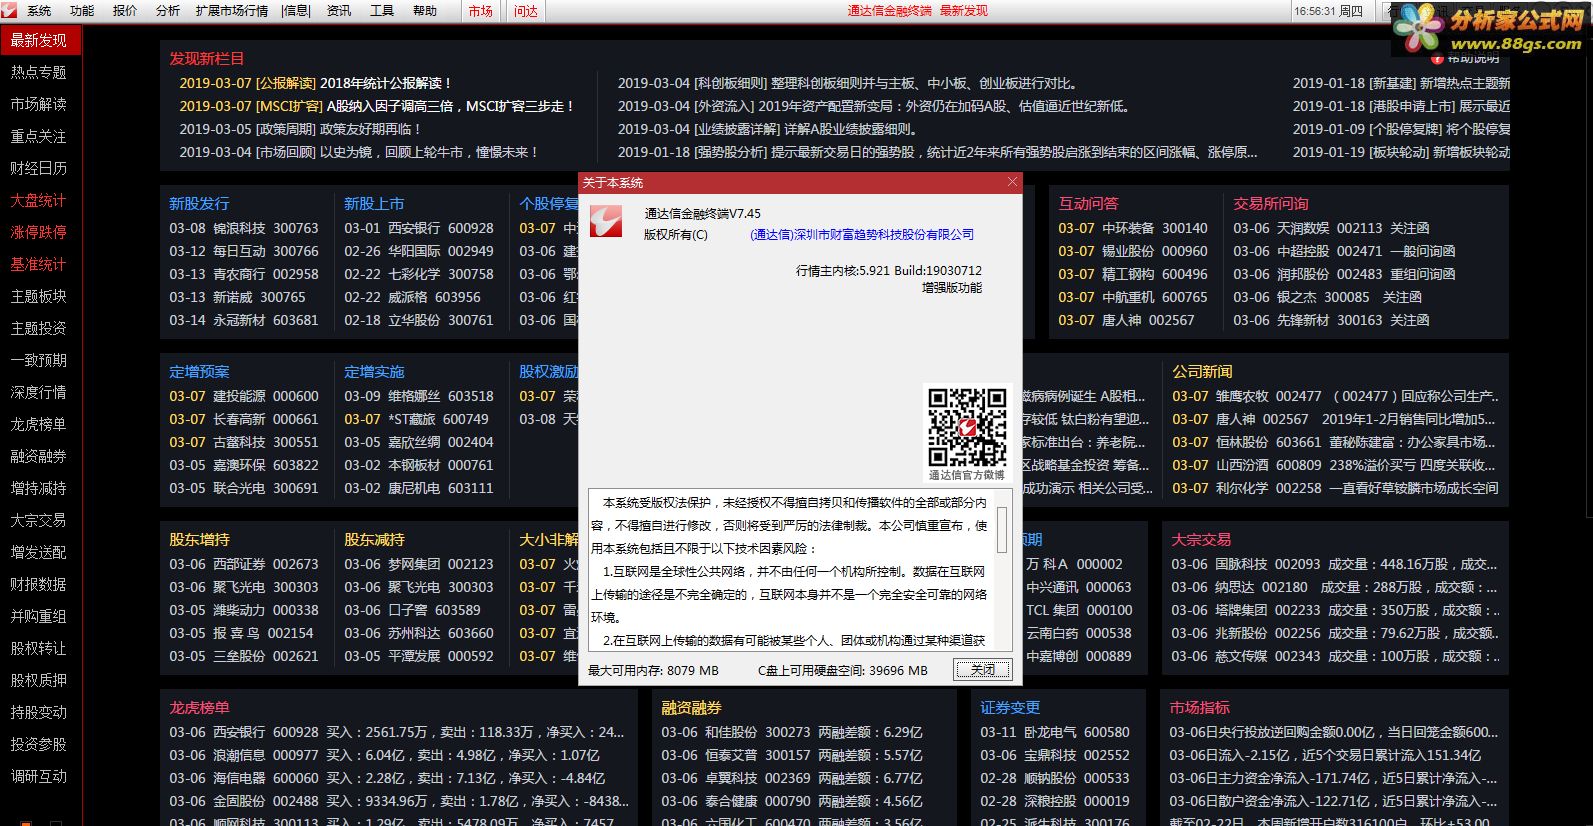The image size is (1593, 826).
Task: Switch to the 问达 tab
Action: 526,11
